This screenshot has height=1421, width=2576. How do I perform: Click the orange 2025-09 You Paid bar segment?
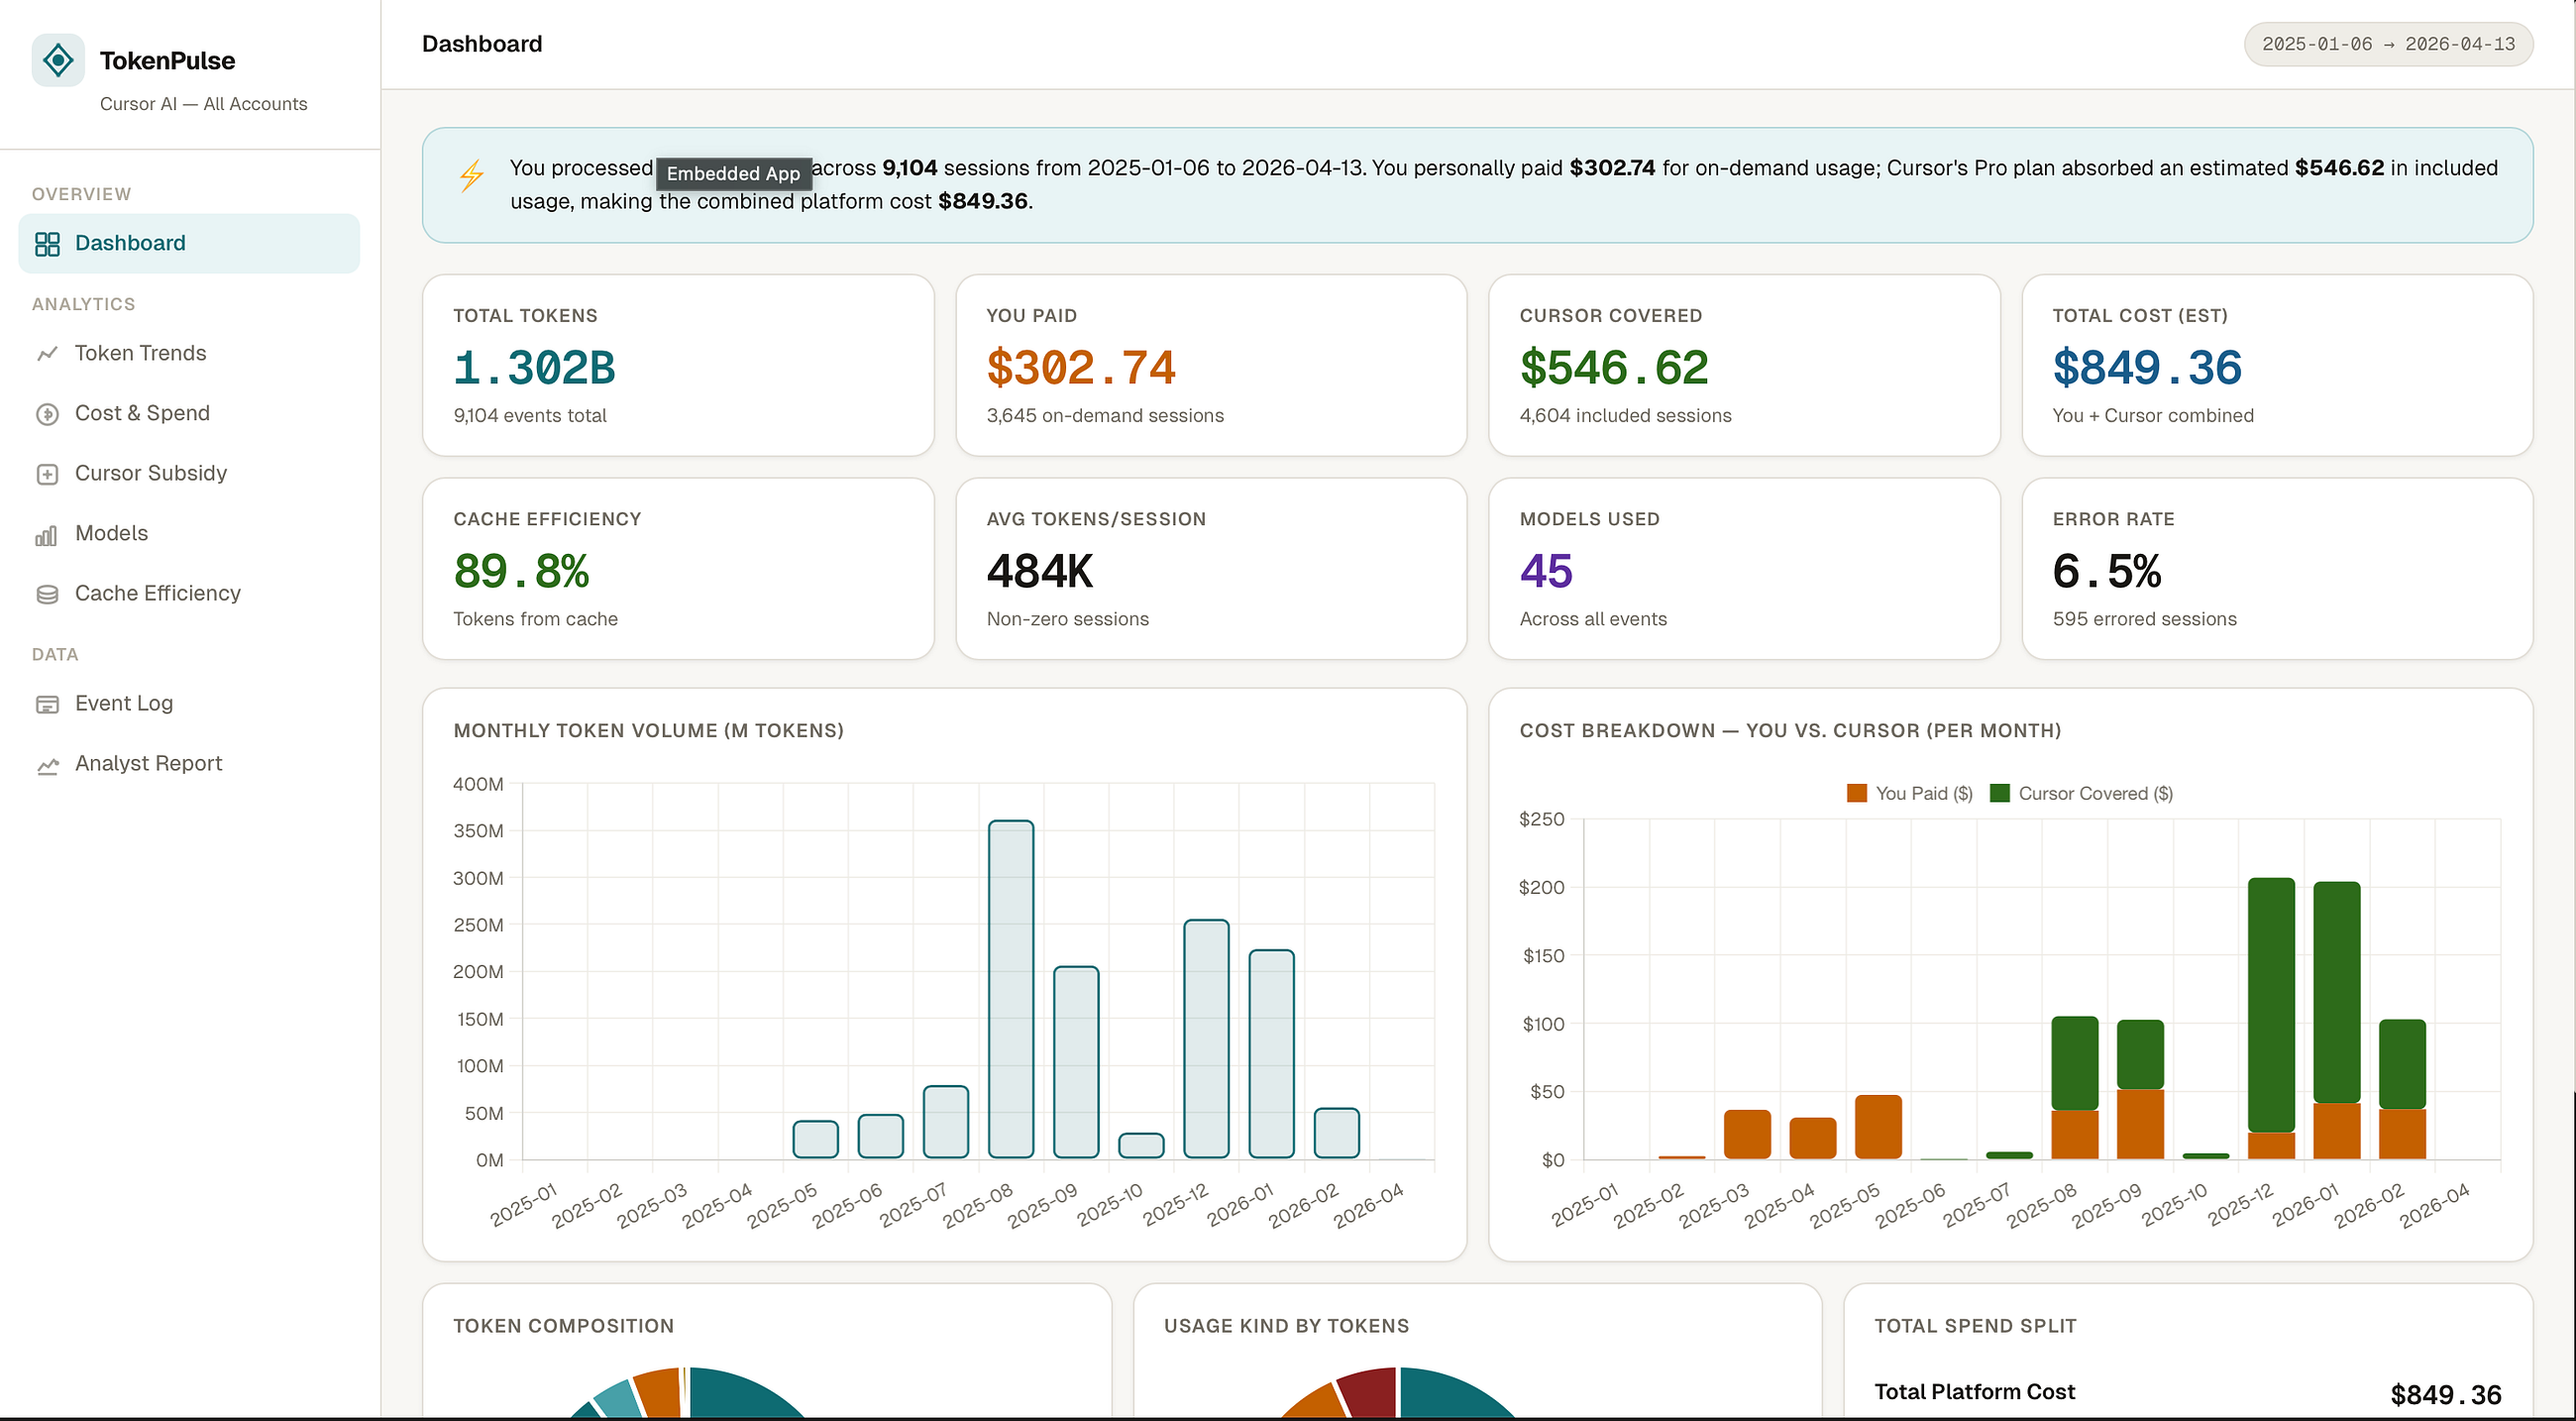point(2140,1124)
